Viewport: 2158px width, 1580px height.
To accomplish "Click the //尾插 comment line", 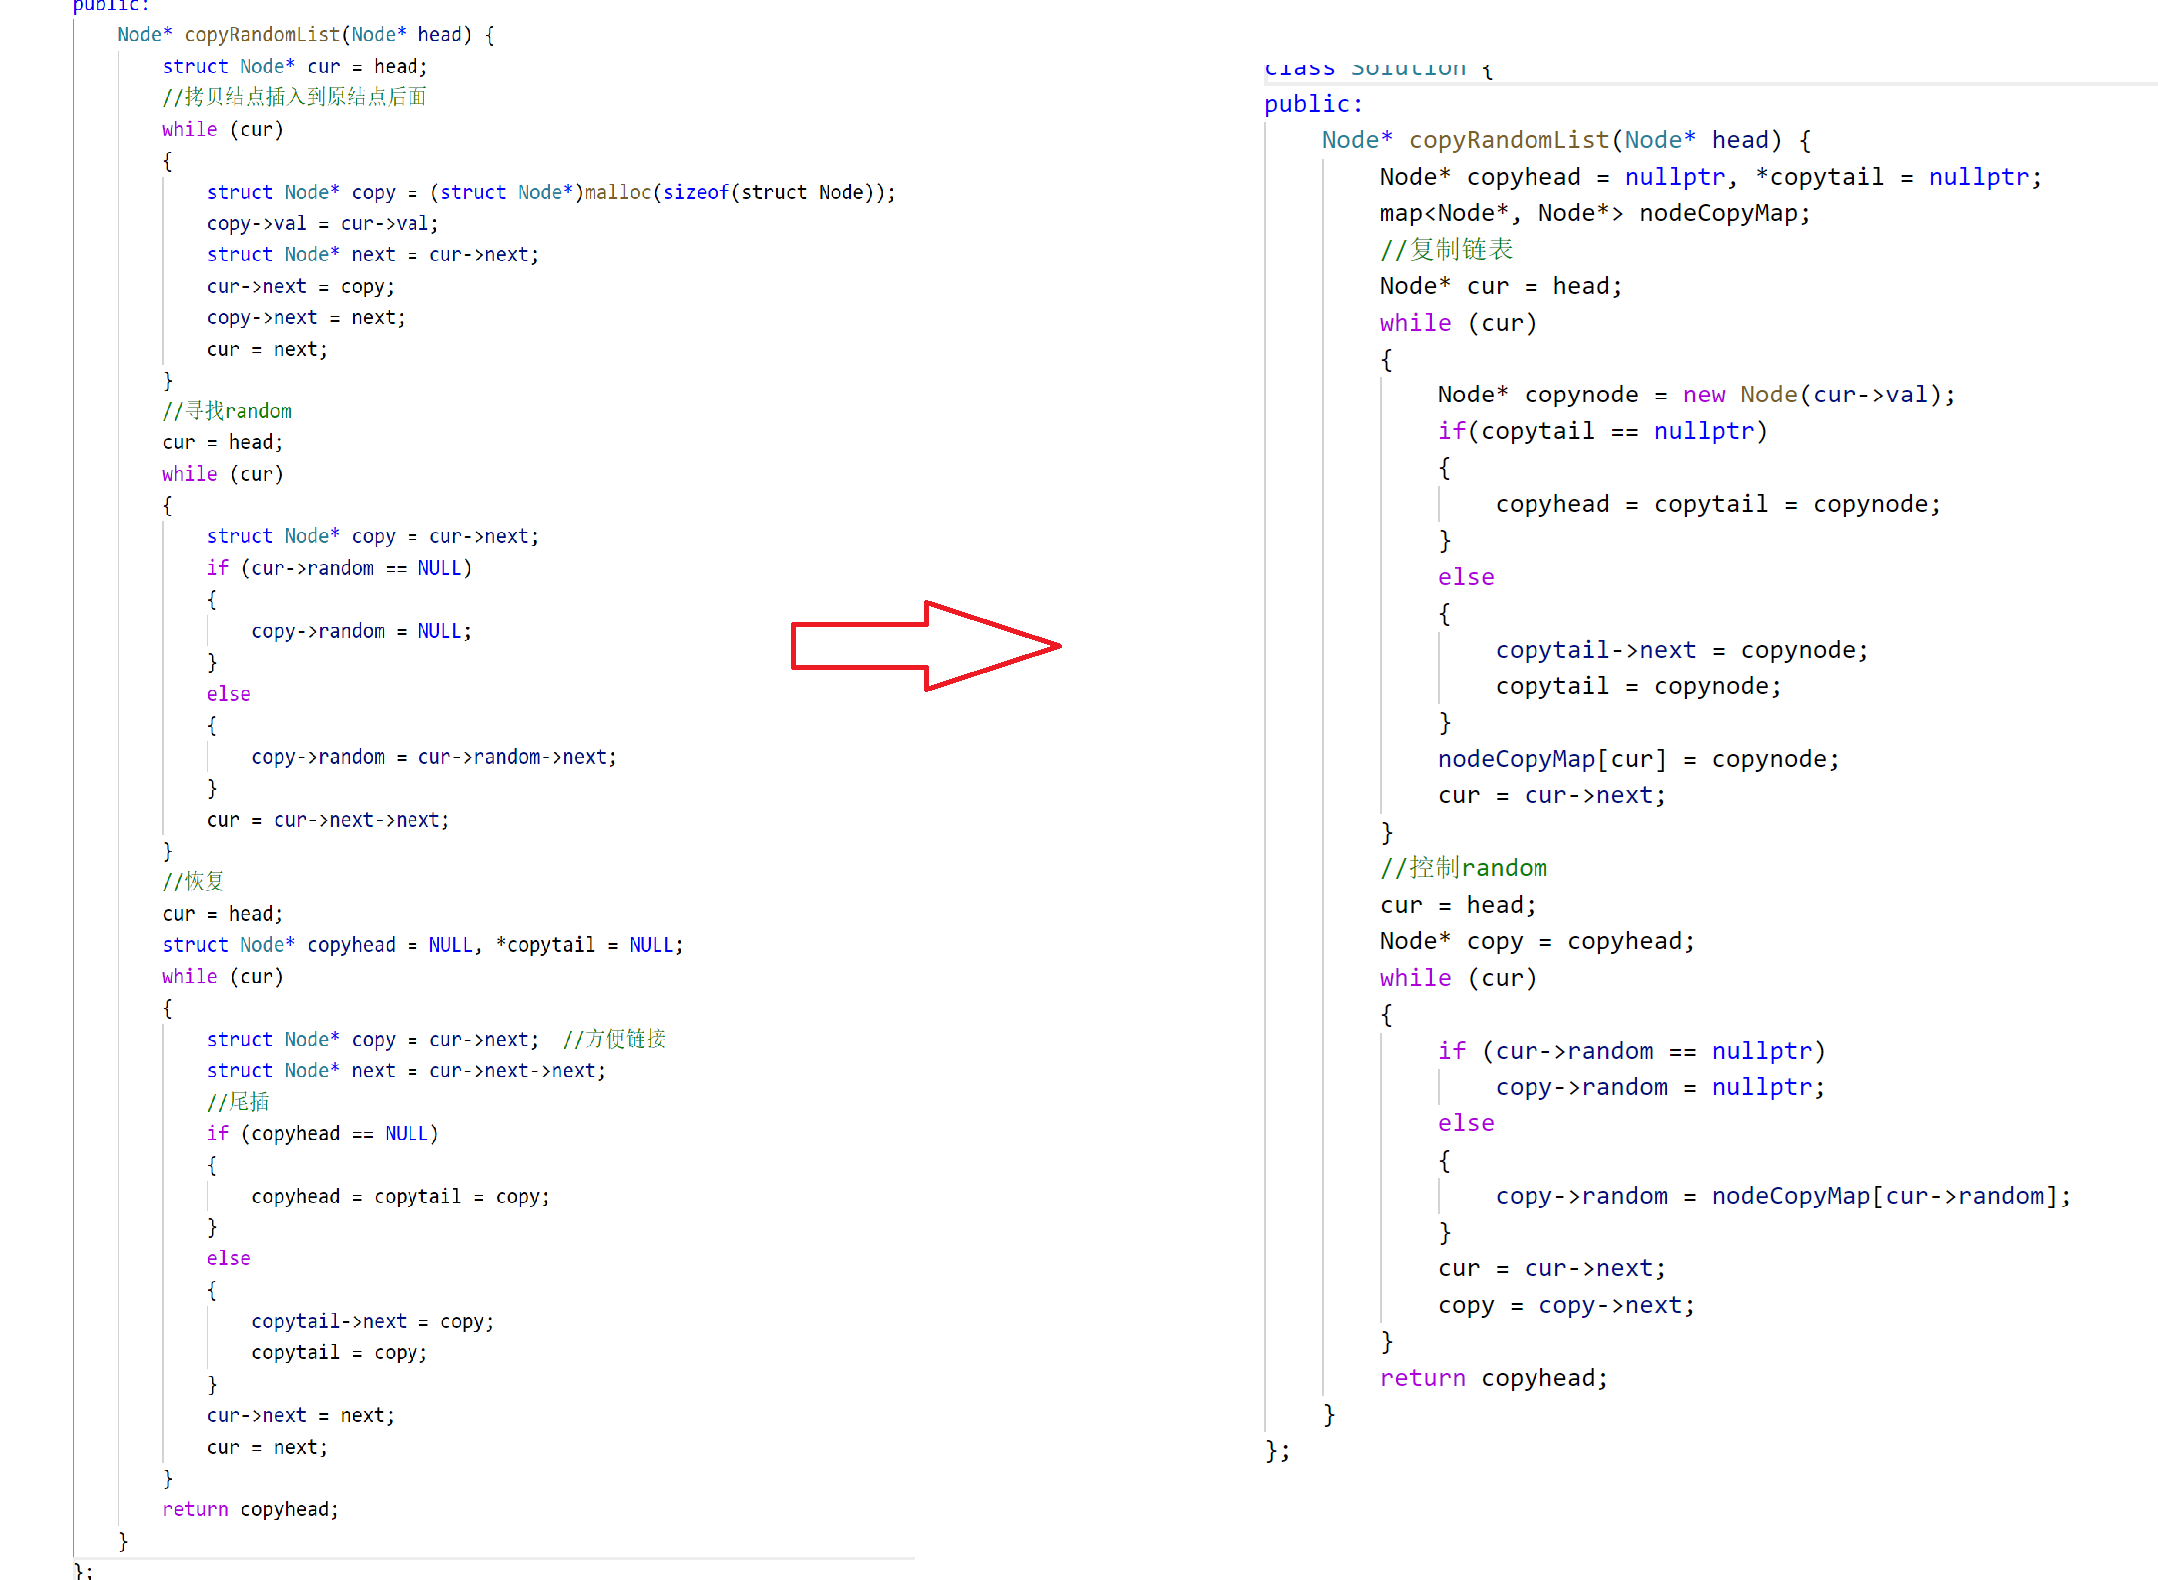I will [x=238, y=1102].
